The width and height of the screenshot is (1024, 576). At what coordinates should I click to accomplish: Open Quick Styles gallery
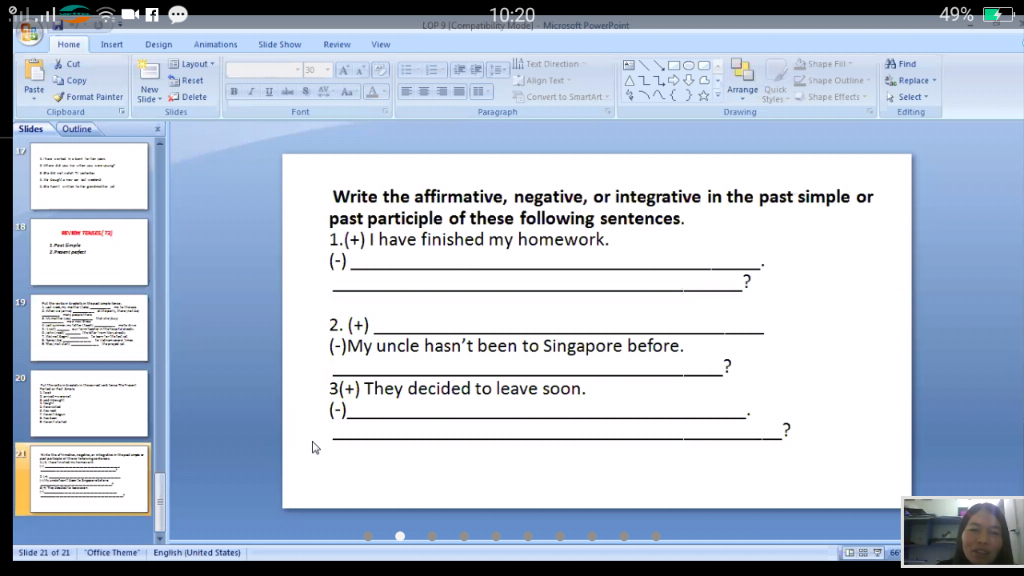775,81
